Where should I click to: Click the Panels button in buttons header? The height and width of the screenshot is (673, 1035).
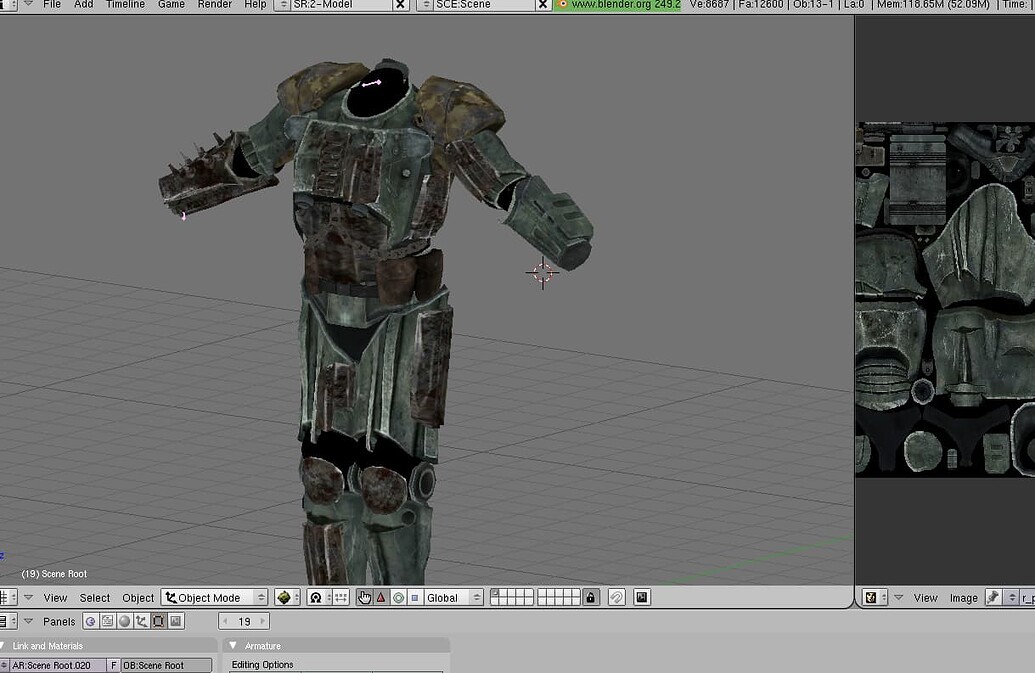59,621
